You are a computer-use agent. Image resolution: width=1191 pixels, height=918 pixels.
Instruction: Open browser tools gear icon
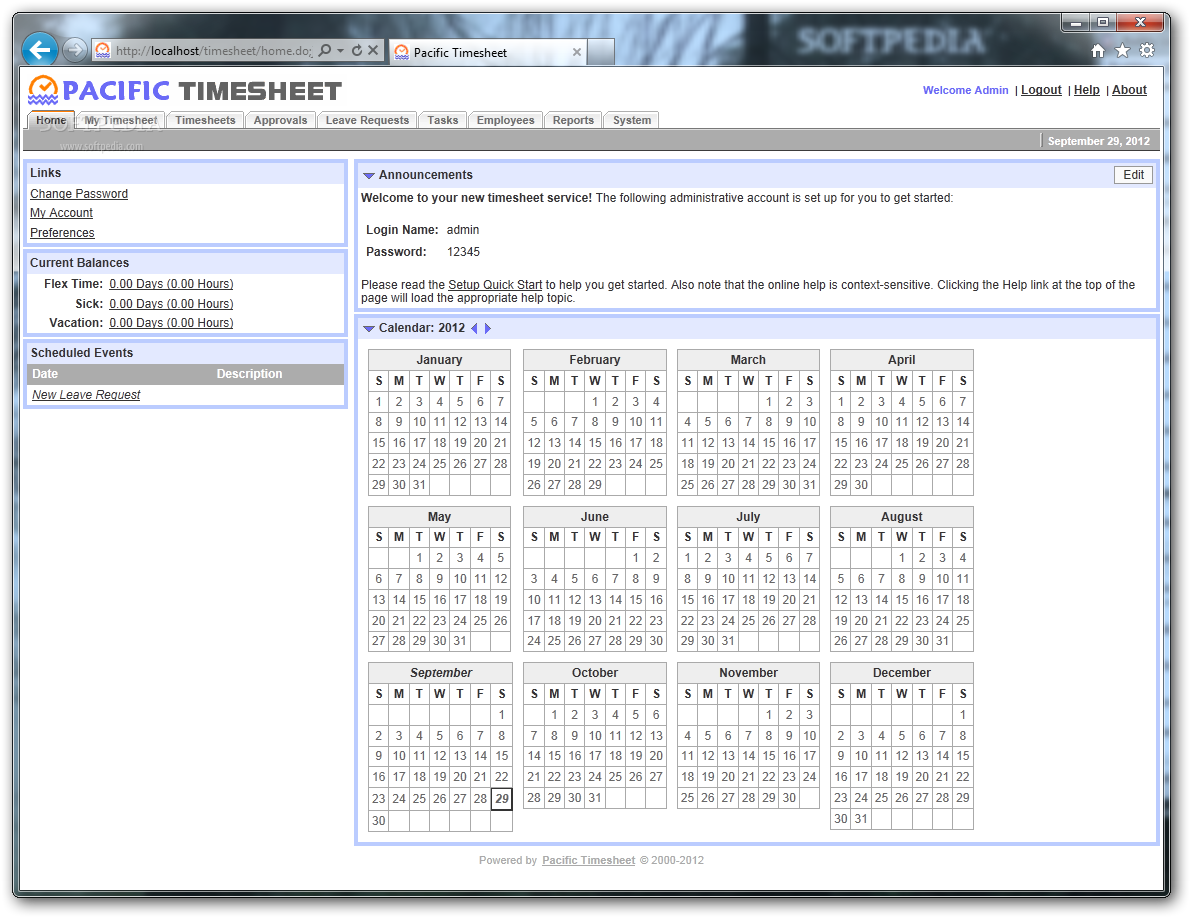click(x=1147, y=51)
